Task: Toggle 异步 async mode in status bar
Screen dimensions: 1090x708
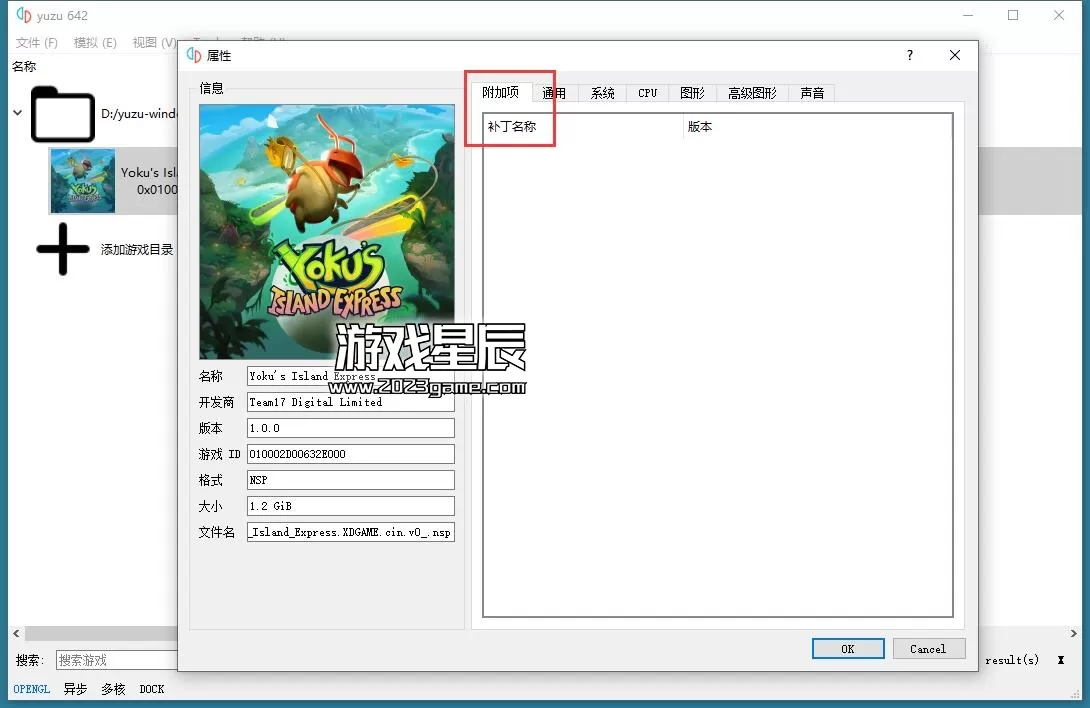Action: [x=75, y=689]
